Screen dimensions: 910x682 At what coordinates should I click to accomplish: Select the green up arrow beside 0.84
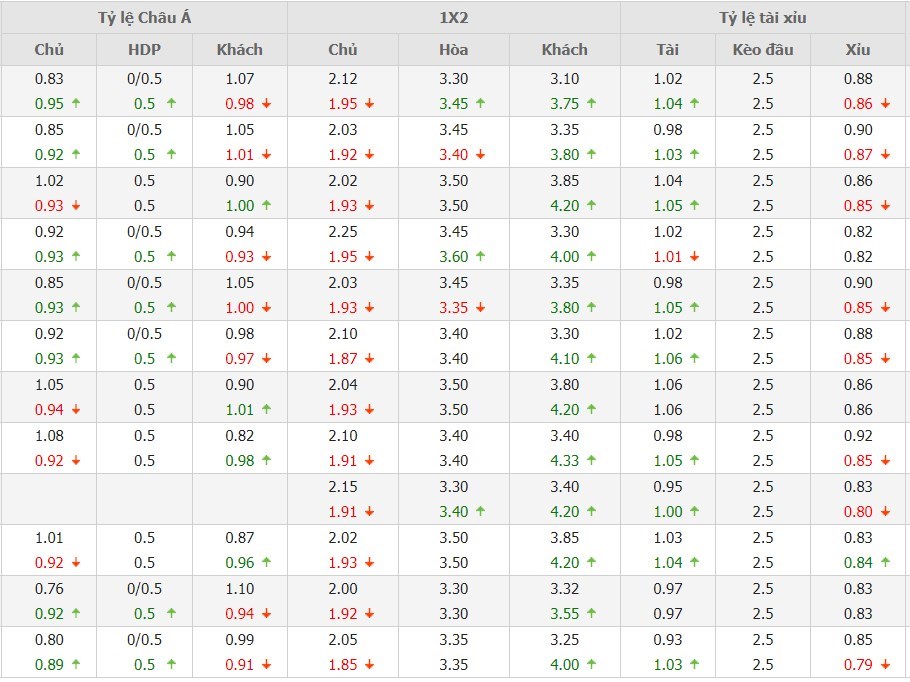(x=885, y=563)
